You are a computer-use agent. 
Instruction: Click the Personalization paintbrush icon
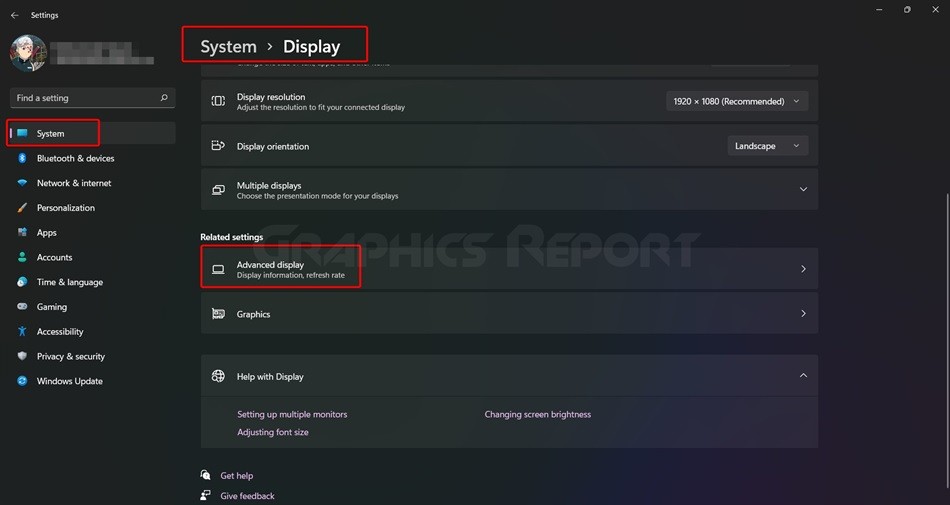click(22, 208)
